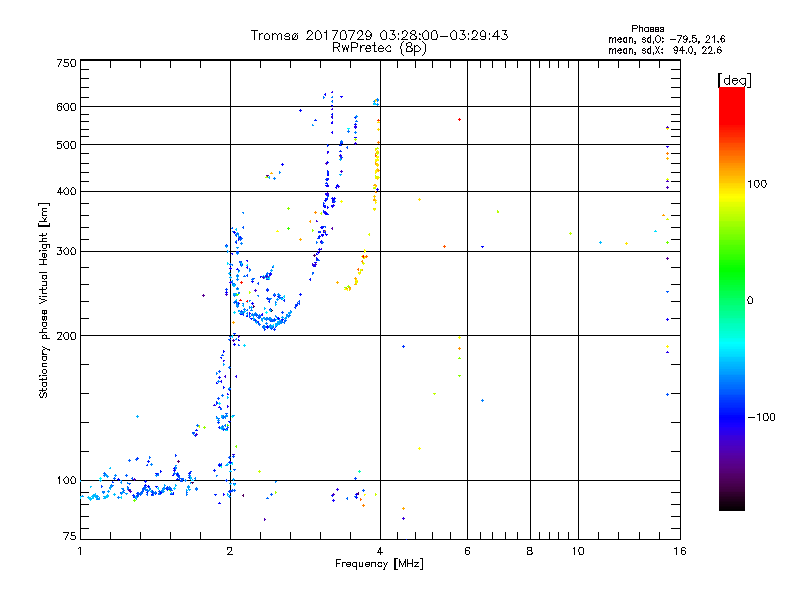The image size is (800, 600).
Task: Click the 2 tick label on frequency axis
Action: [230, 551]
